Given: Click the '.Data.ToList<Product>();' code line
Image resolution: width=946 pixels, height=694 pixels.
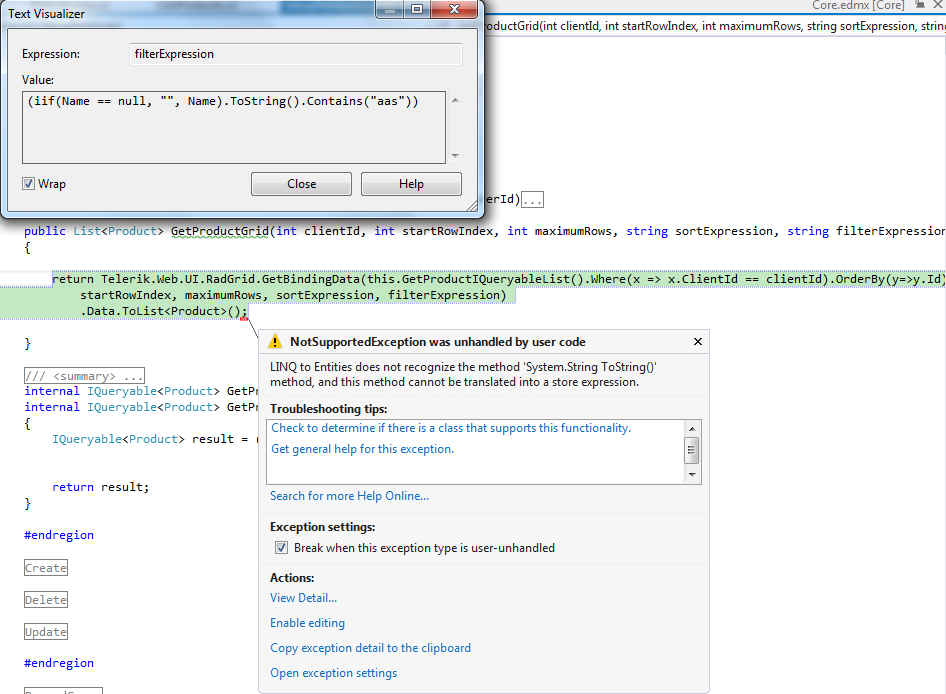Looking at the screenshot, I should [x=163, y=311].
